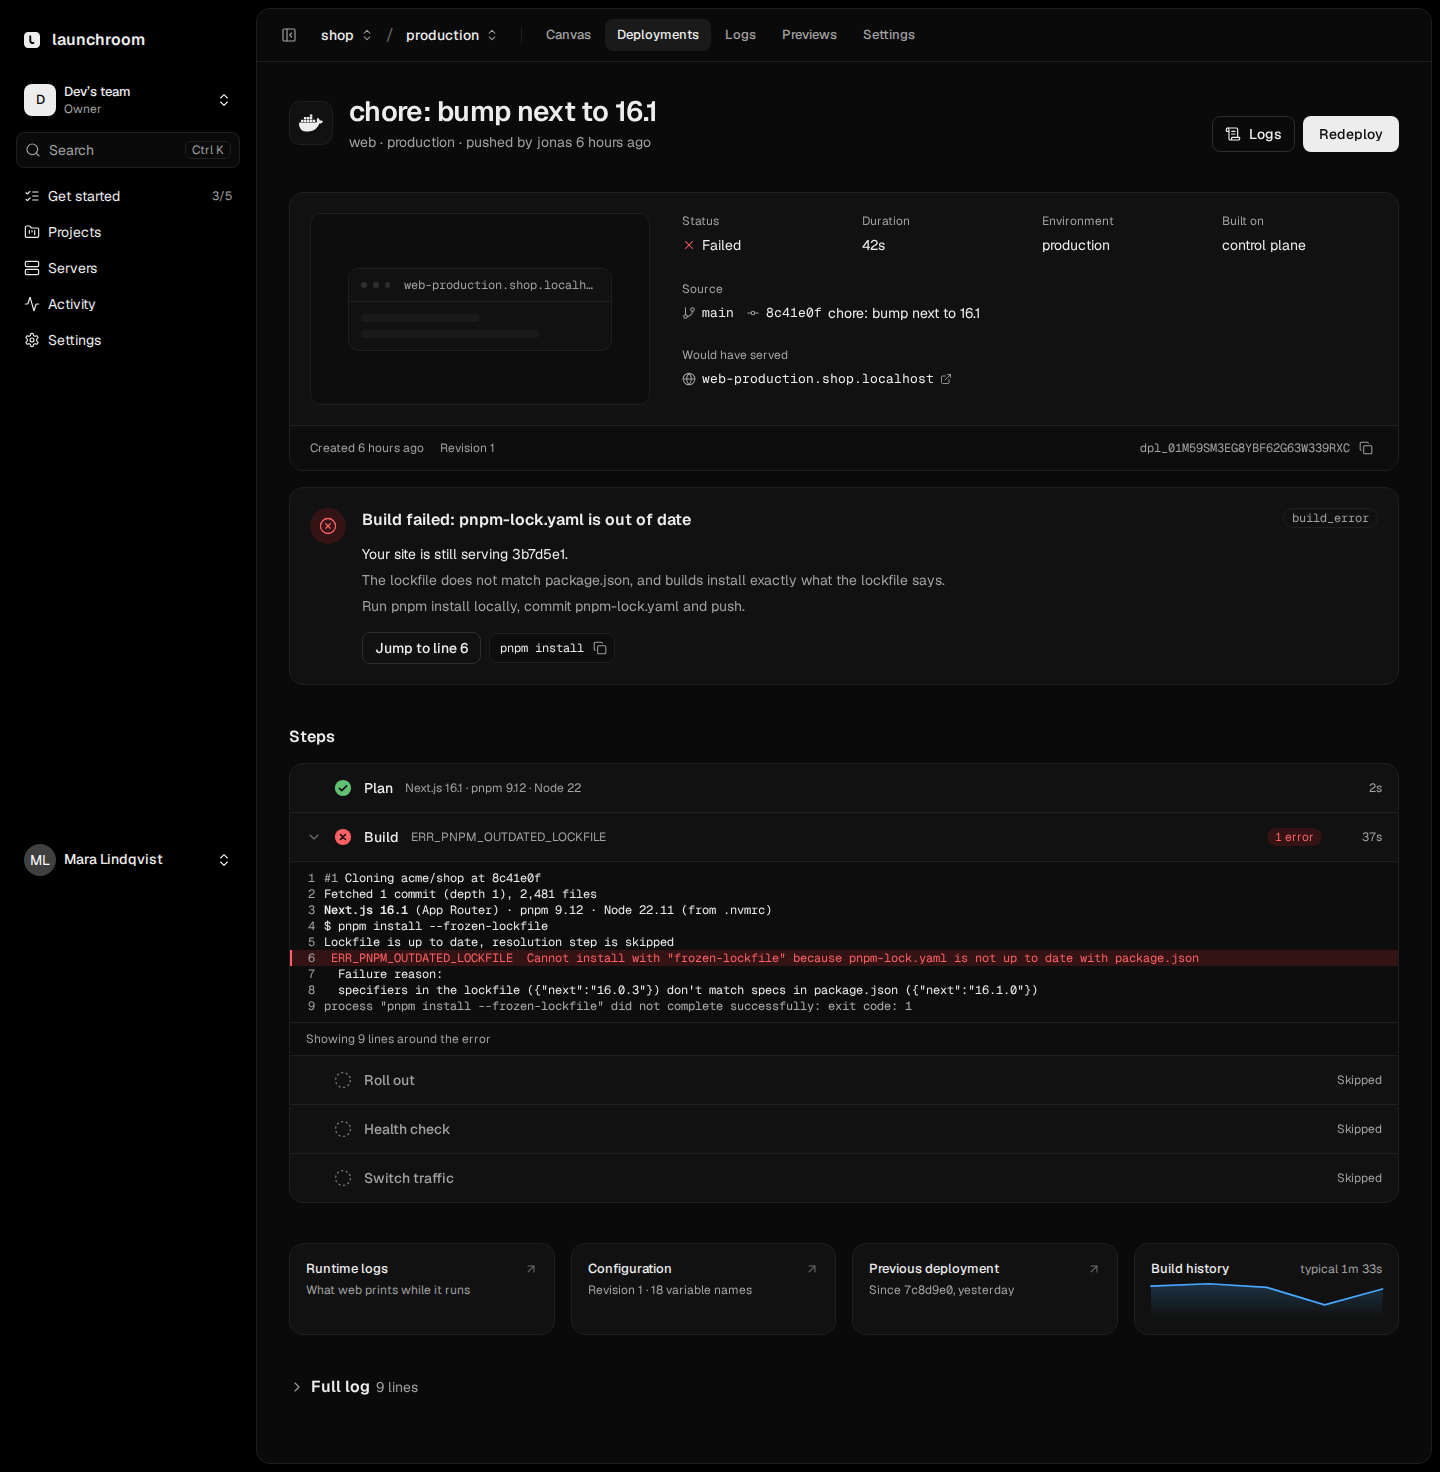Viewport: 1440px width, 1472px height.
Task: Click the Activity pulse icon in sidebar
Action: point(32,304)
